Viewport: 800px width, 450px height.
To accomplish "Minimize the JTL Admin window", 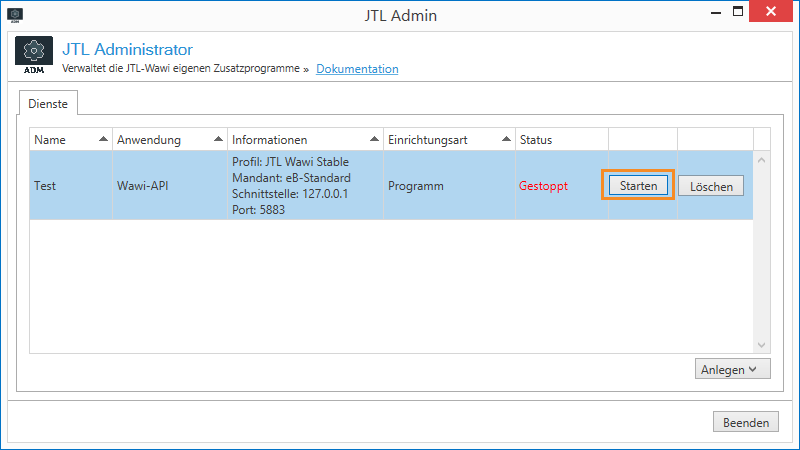I will pyautogui.click(x=715, y=14).
